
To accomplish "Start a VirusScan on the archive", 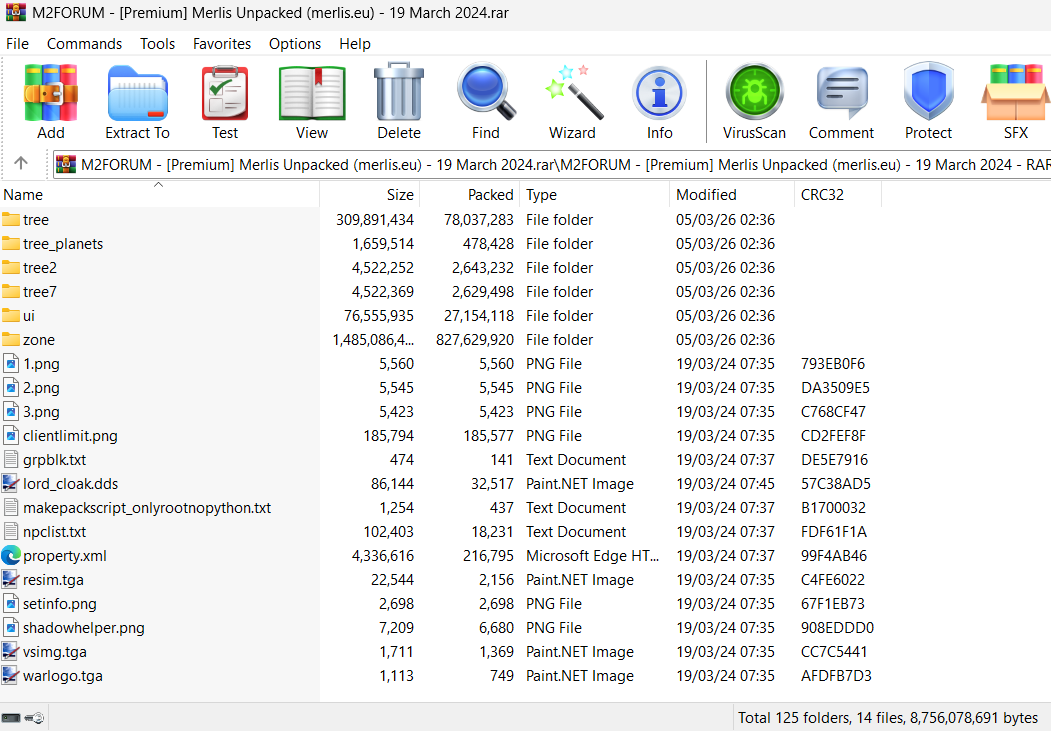I will [754, 90].
